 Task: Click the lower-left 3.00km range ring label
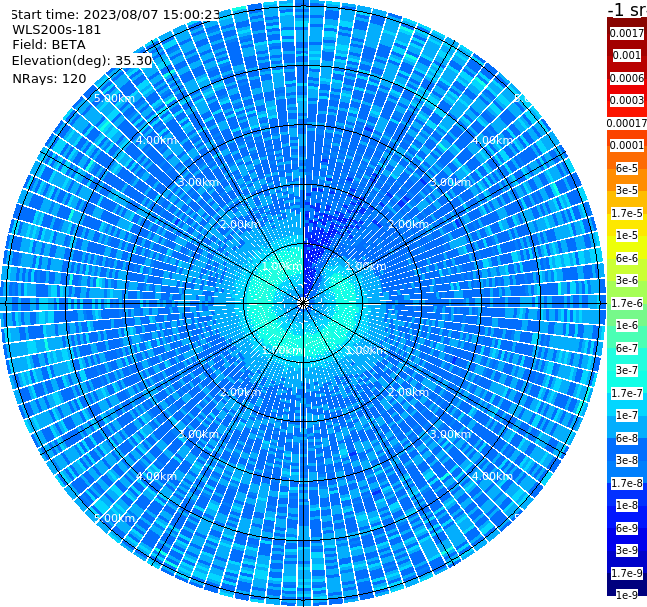[198, 434]
